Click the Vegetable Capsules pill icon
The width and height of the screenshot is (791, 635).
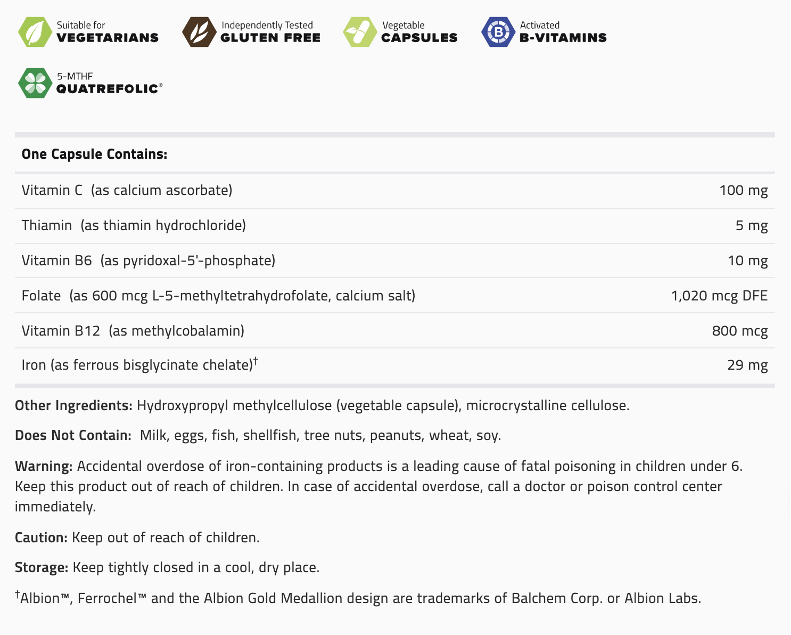[x=360, y=32]
